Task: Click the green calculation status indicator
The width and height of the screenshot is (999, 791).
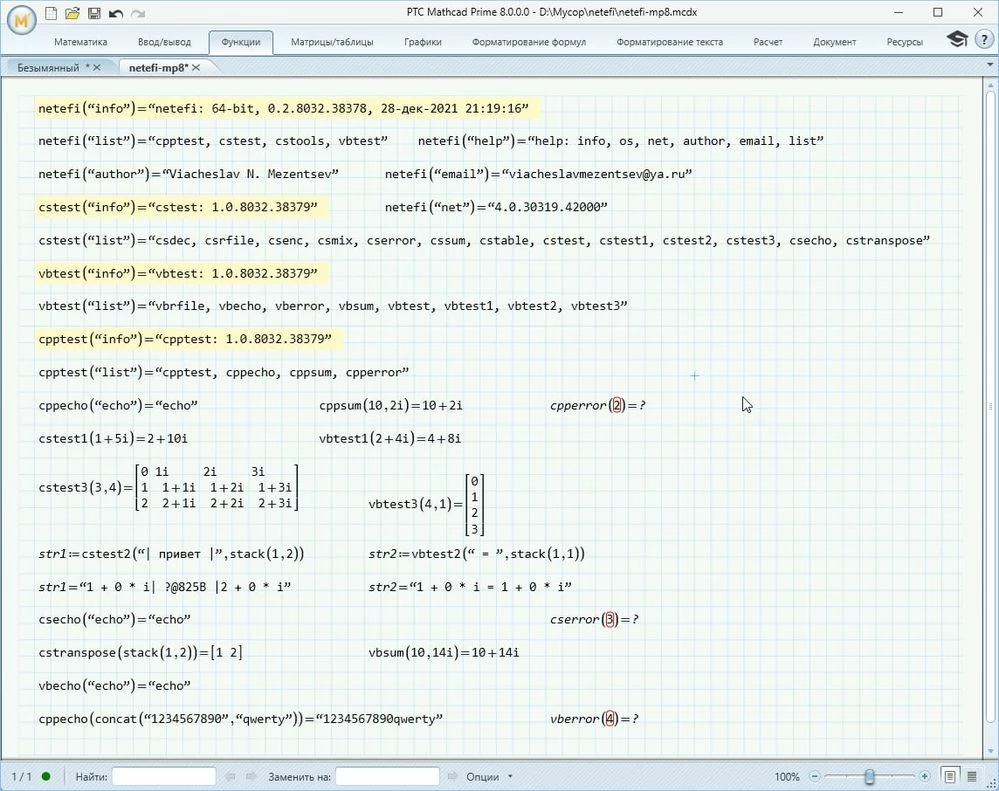Action: click(46, 776)
